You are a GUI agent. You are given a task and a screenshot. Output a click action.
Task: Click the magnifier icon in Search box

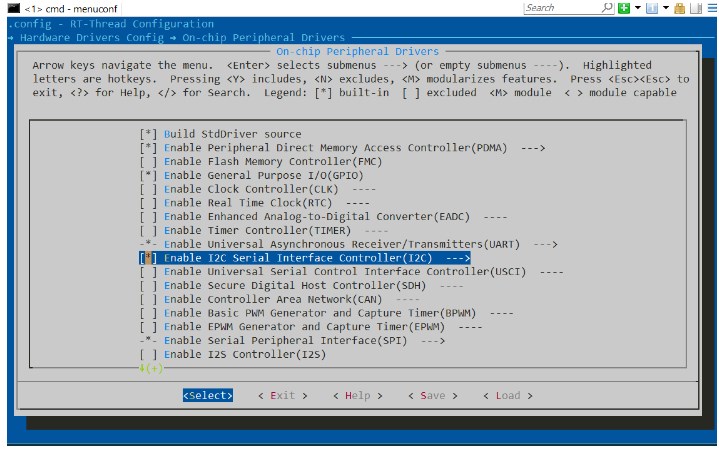click(607, 7)
